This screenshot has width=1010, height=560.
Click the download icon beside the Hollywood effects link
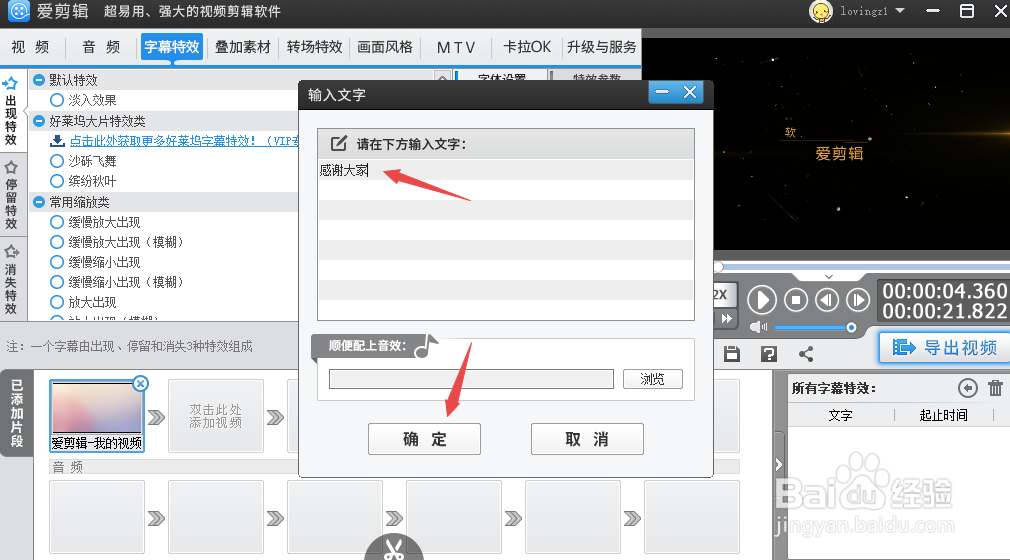(x=57, y=140)
